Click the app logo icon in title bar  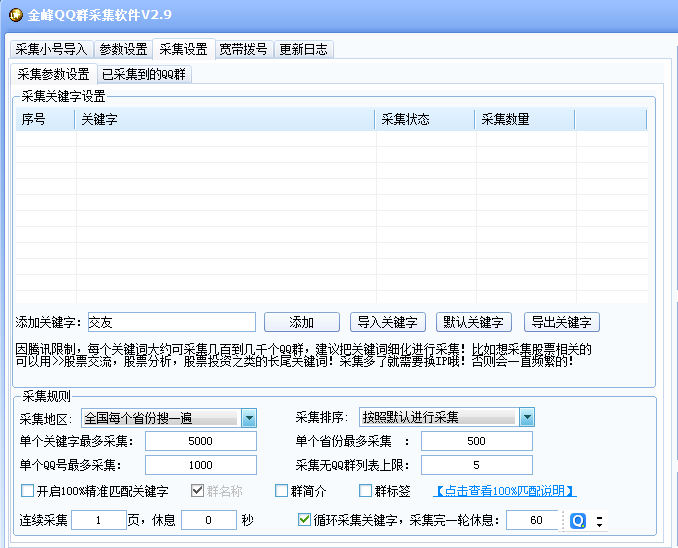pos(16,15)
